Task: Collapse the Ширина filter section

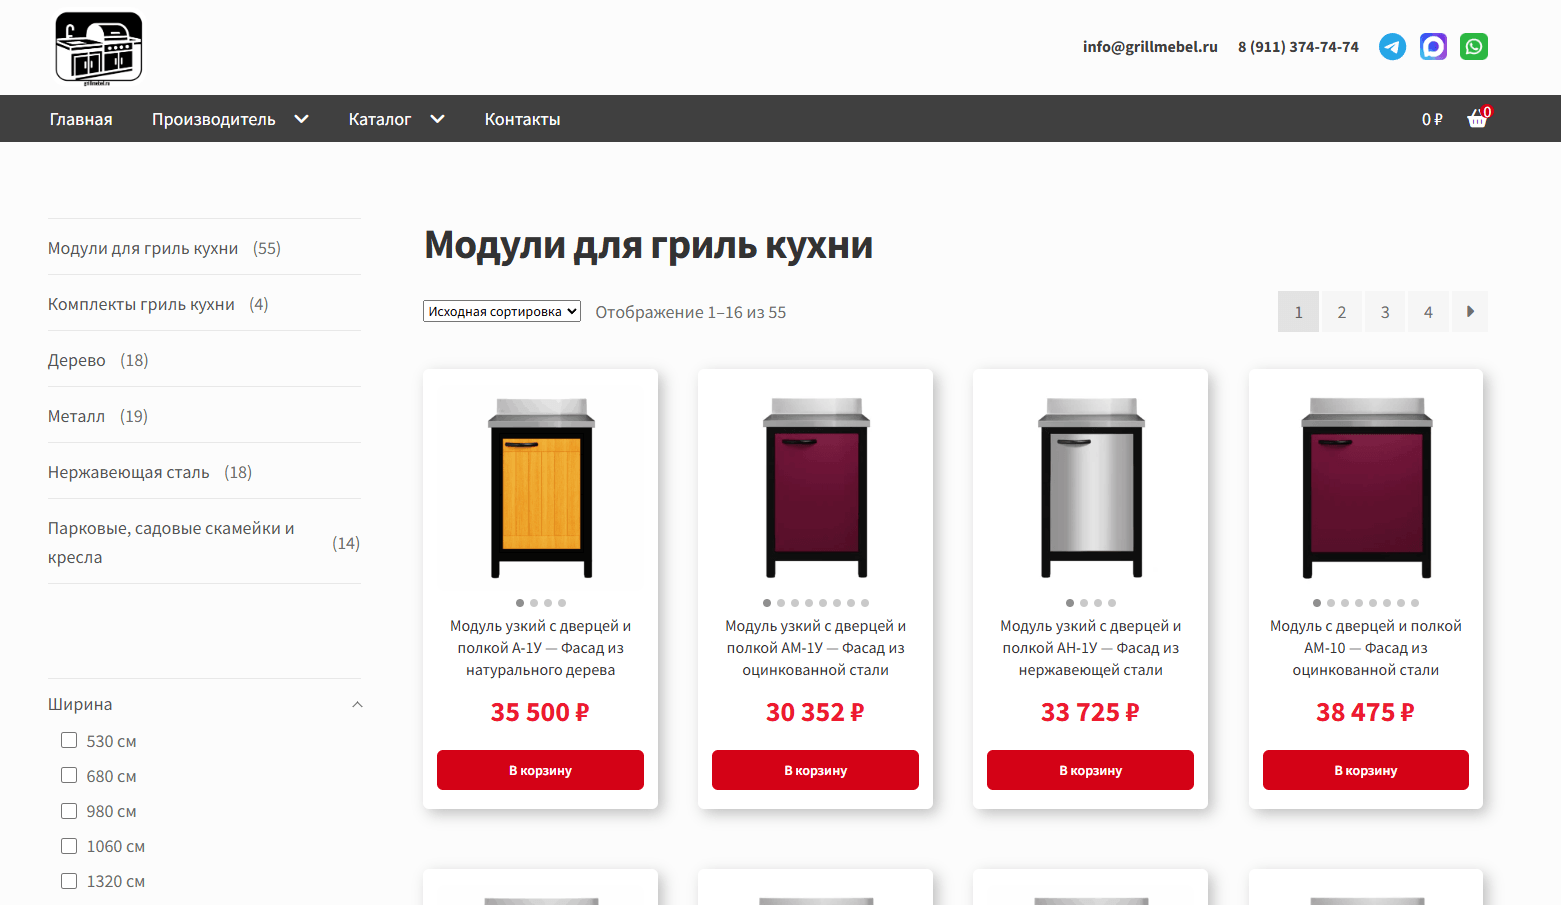Action: [x=357, y=705]
